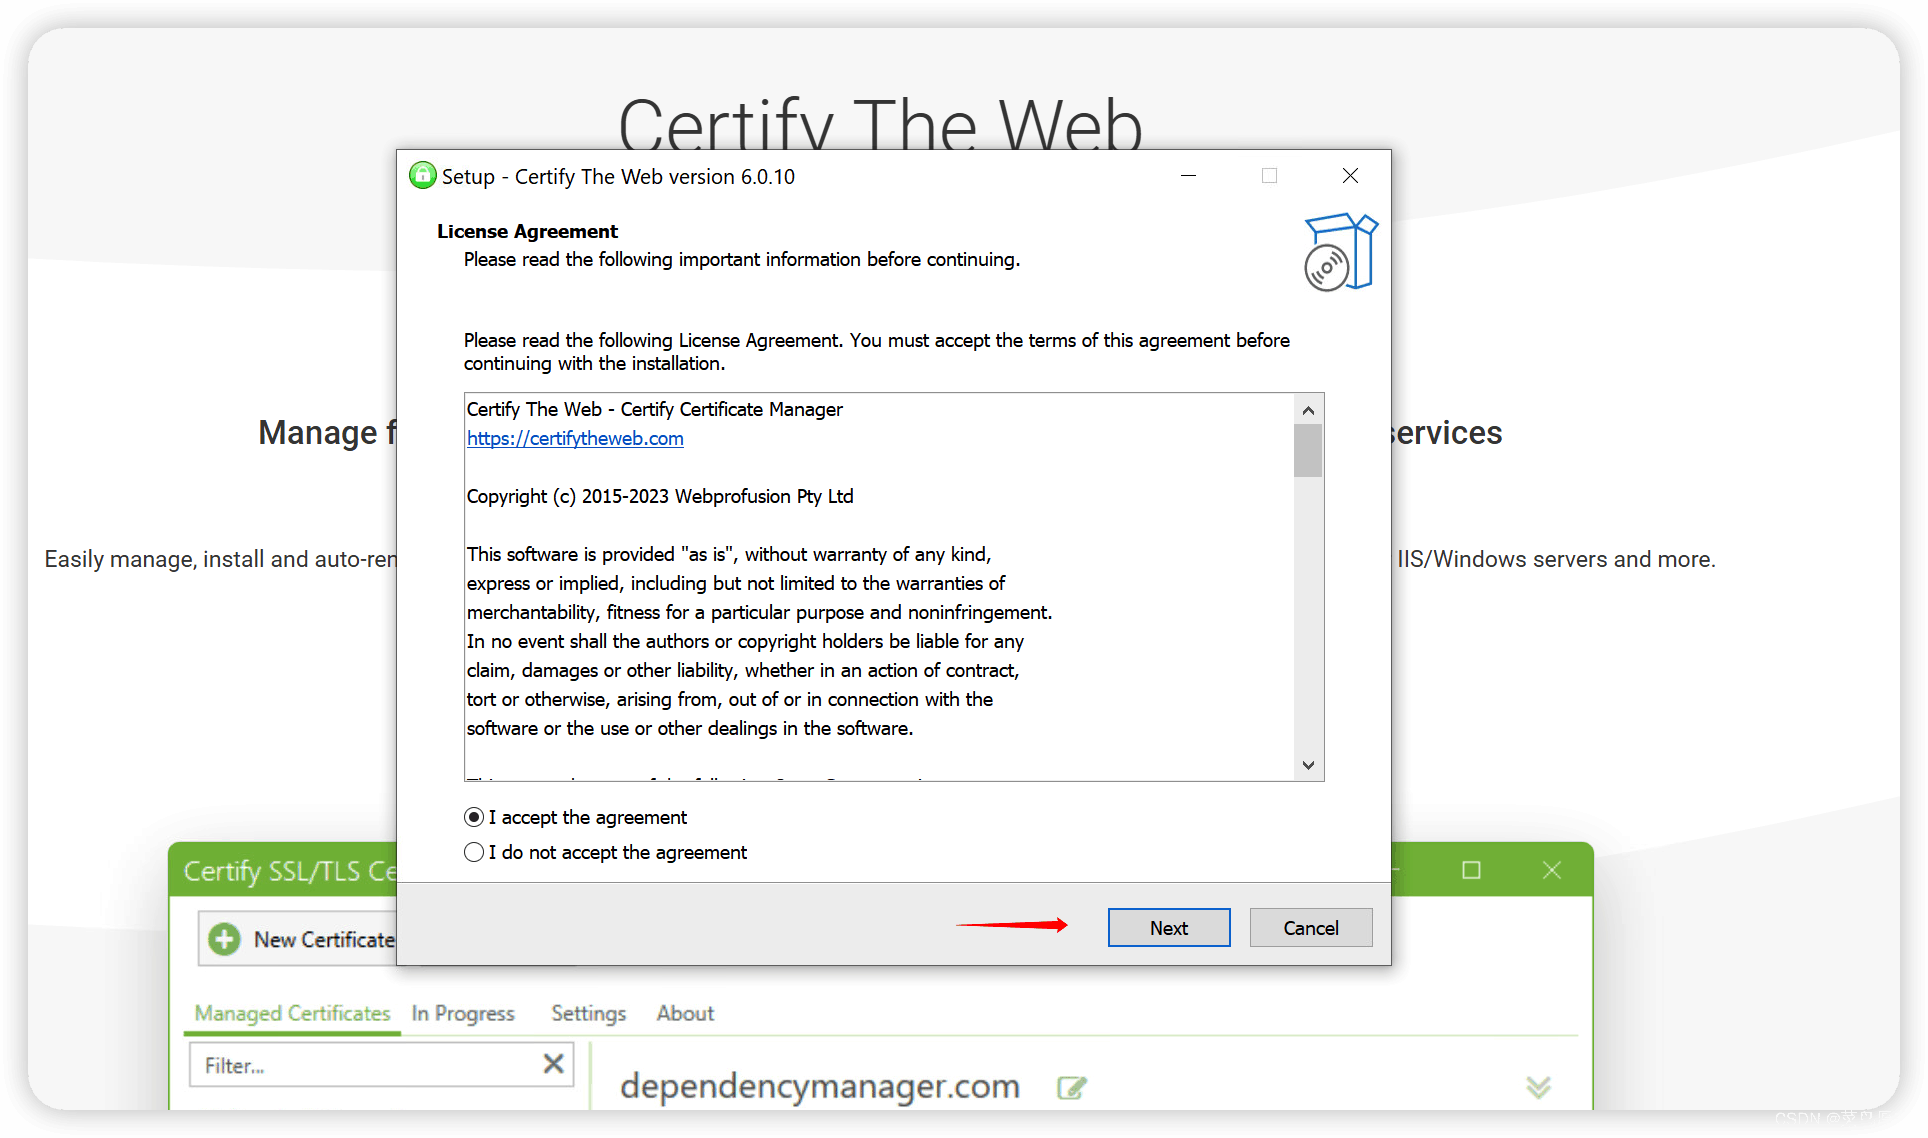Close the green Certify SSL/TLS window
This screenshot has width=1928, height=1138.
point(1551,870)
